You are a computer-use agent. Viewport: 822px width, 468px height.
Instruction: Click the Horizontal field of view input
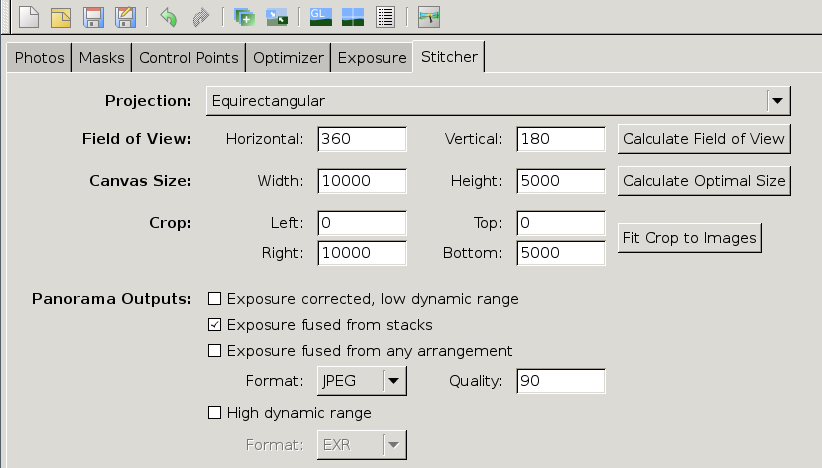(362, 139)
